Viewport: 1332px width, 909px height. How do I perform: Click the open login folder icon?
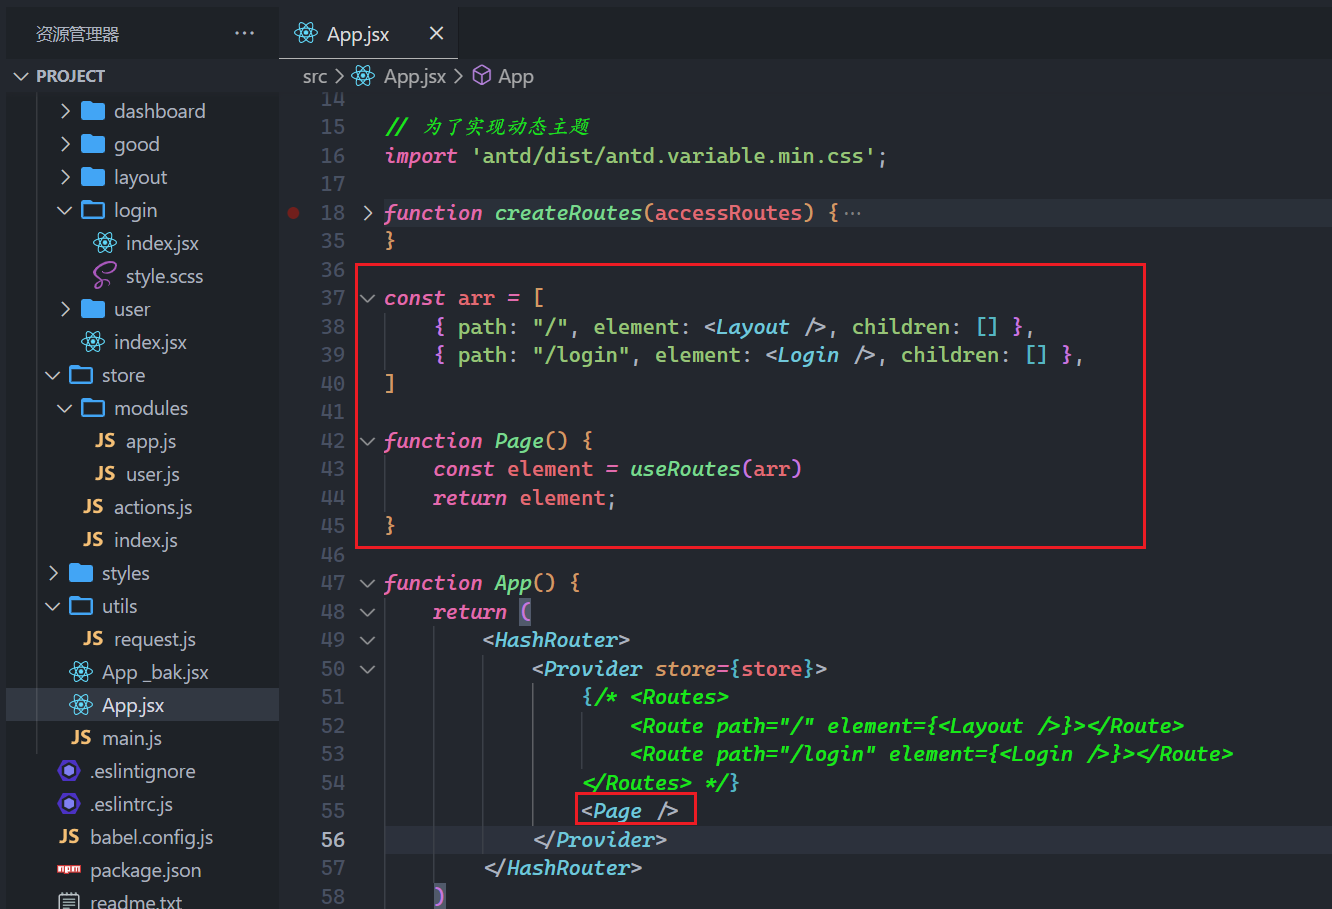coord(93,210)
